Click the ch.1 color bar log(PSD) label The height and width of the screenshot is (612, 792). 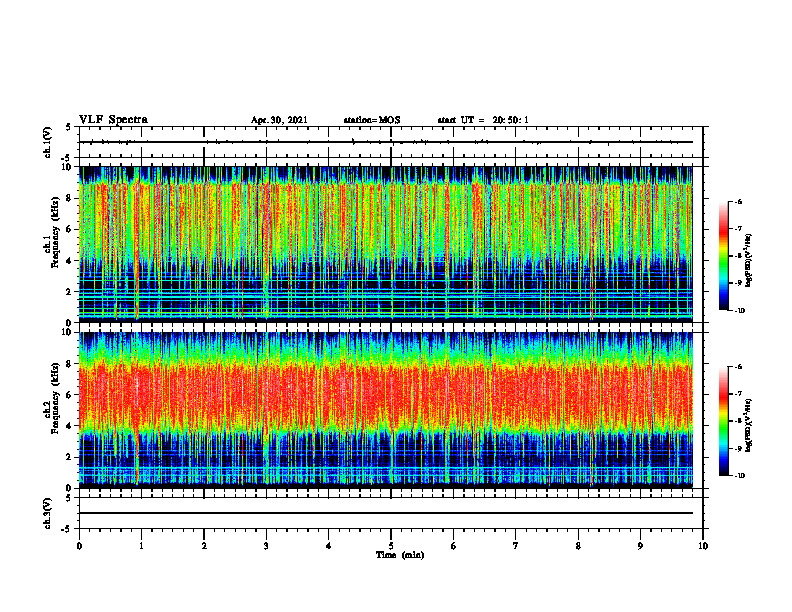[x=749, y=261]
